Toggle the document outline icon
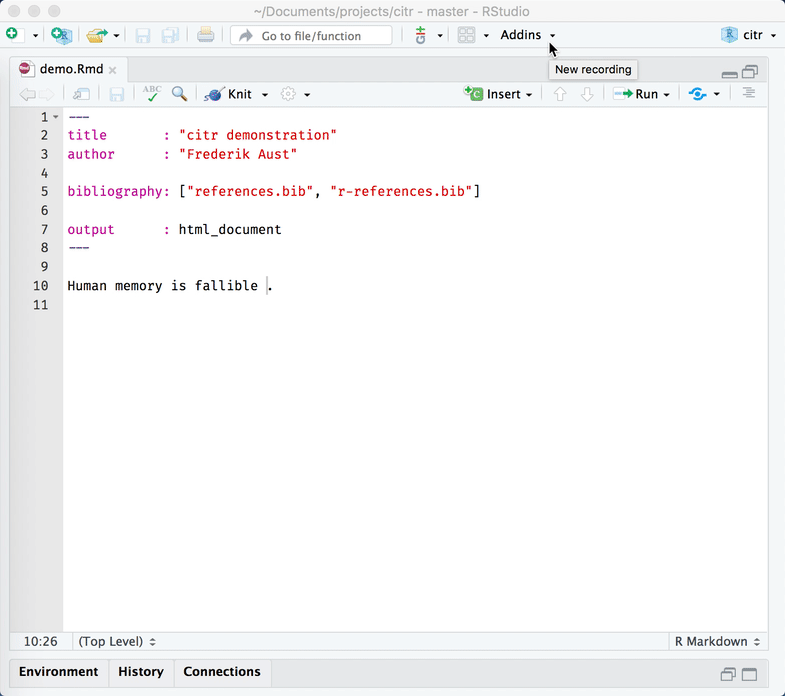Screen dimensions: 785x696 pyautogui.click(x=748, y=93)
